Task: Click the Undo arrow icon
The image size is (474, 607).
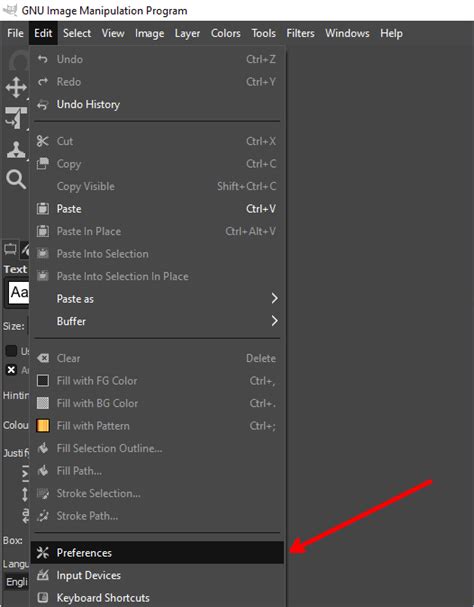Action: click(43, 59)
